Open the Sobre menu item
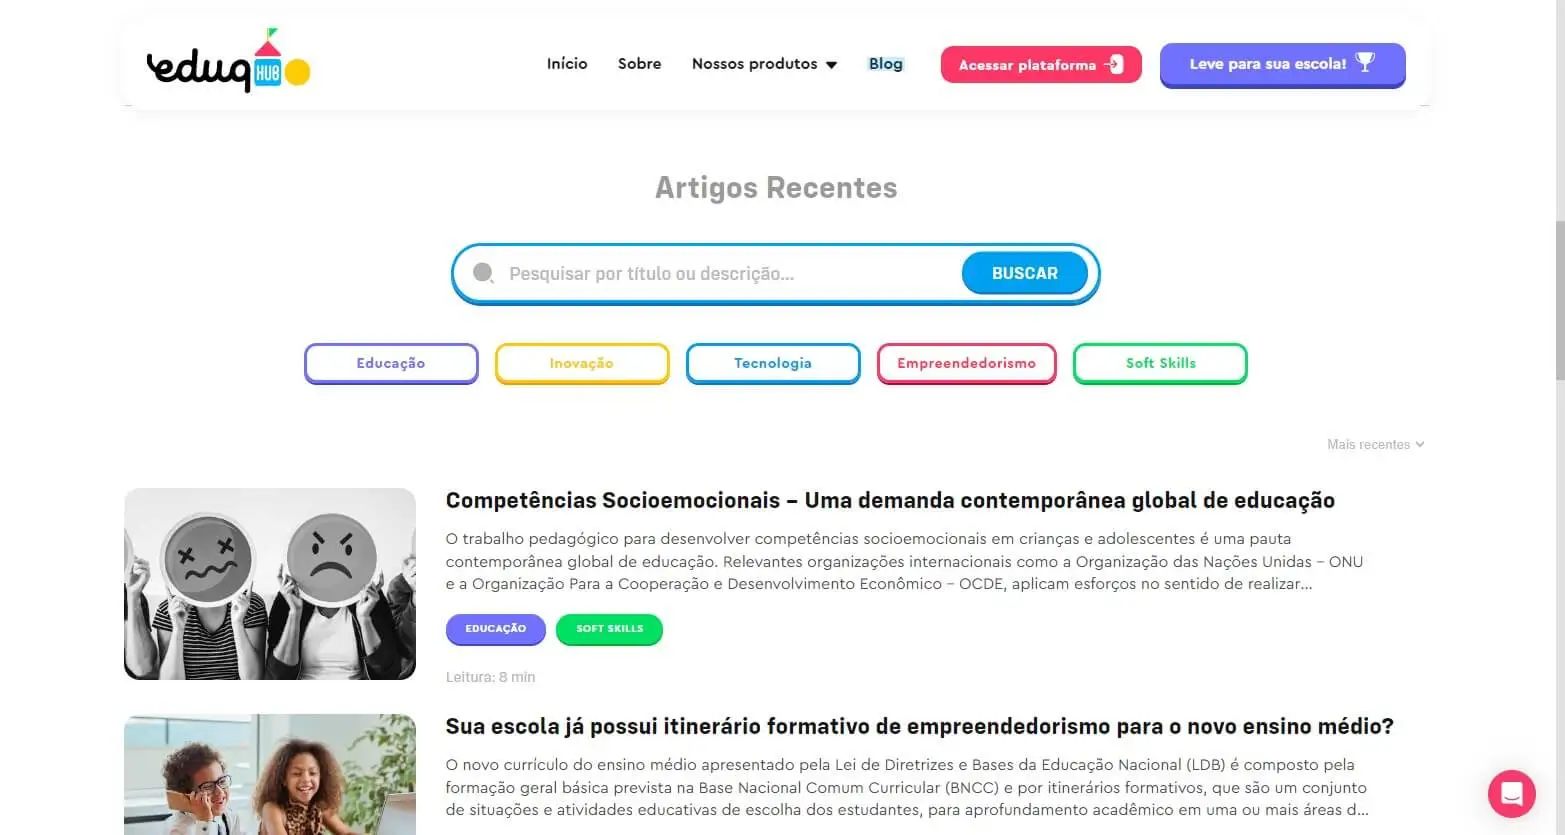The image size is (1565, 835). pyautogui.click(x=639, y=64)
